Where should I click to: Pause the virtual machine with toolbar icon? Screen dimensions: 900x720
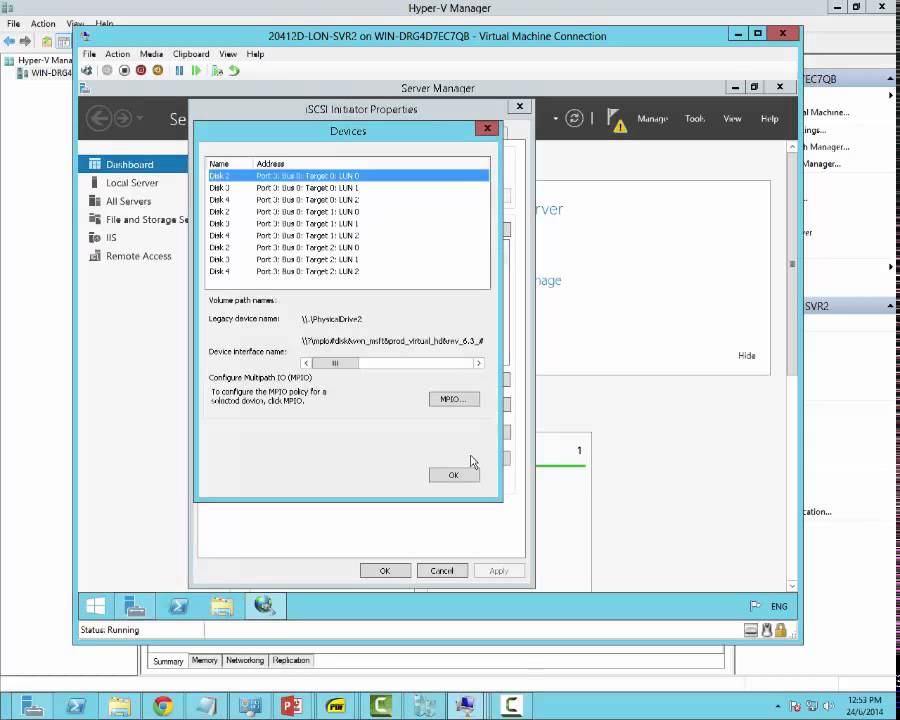pyautogui.click(x=179, y=71)
